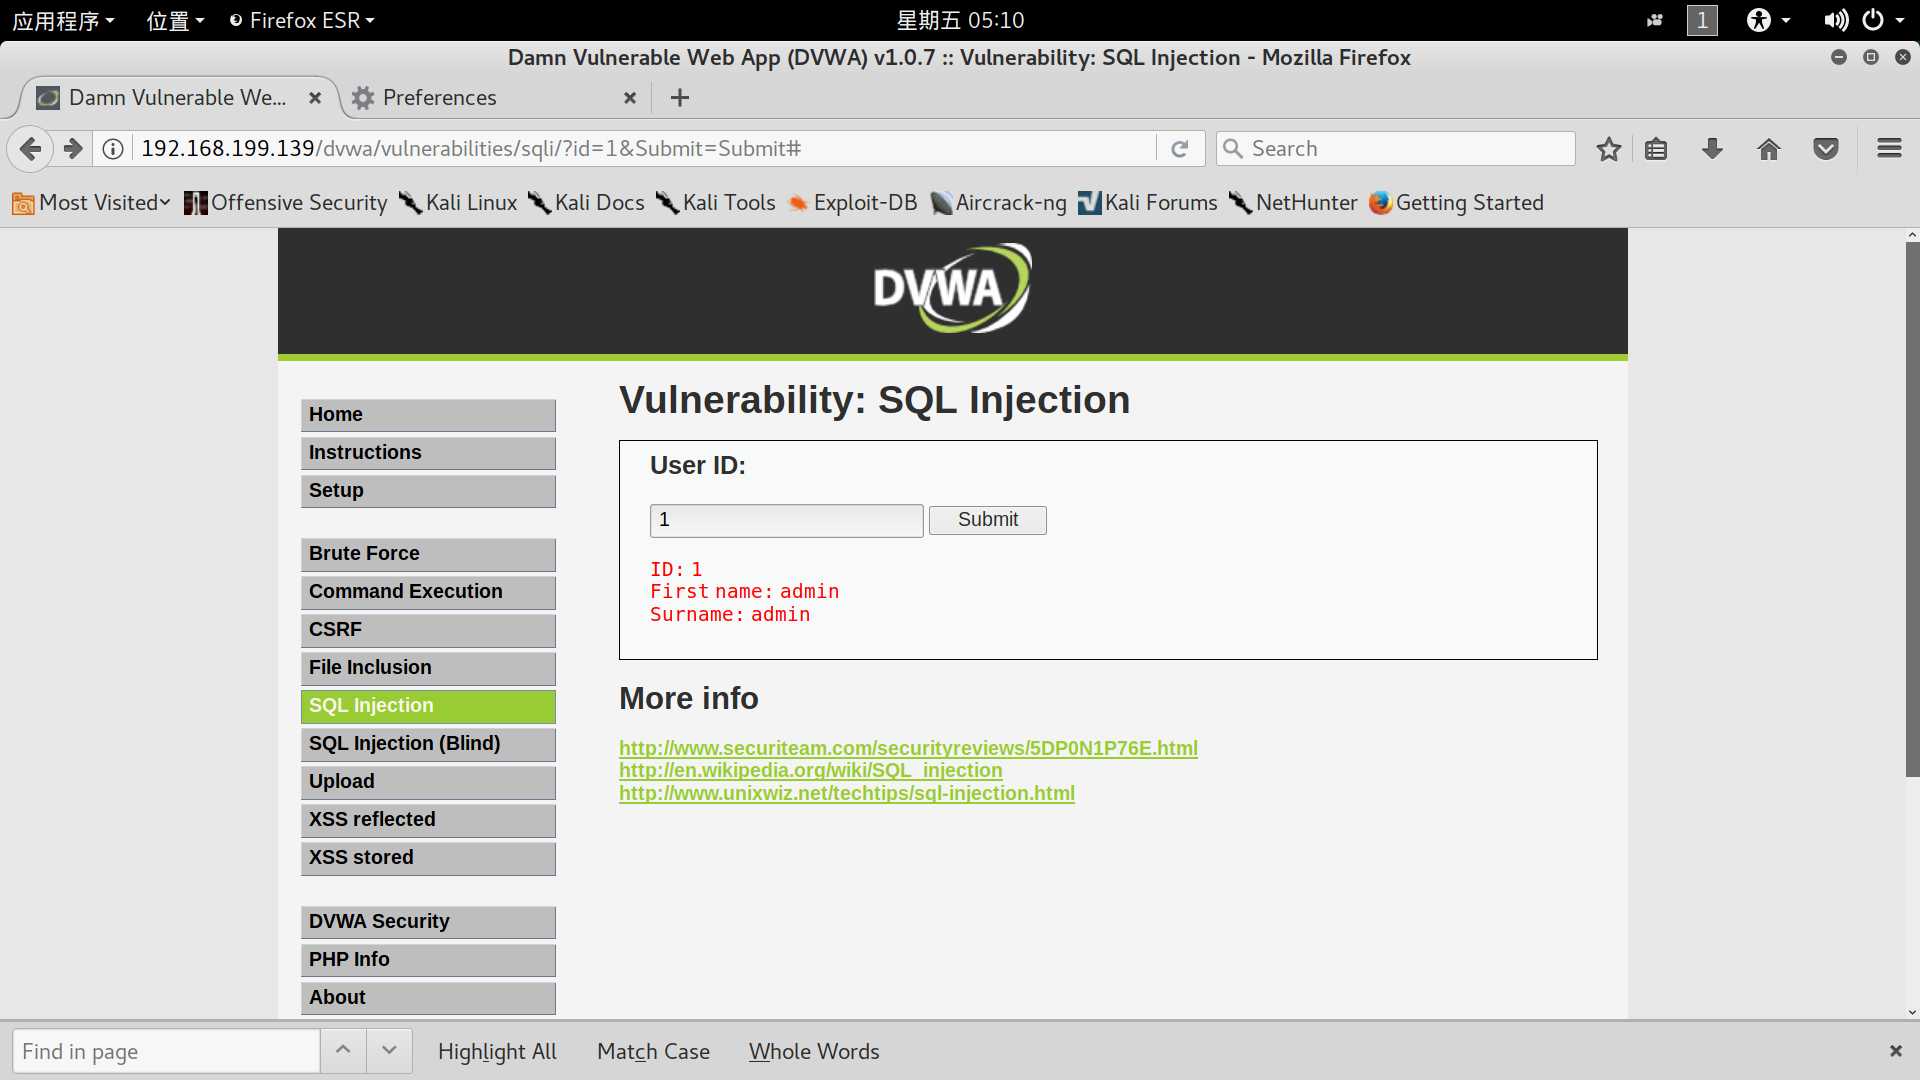Open the XSS stored page
1920x1080 pixels.
pyautogui.click(x=428, y=858)
